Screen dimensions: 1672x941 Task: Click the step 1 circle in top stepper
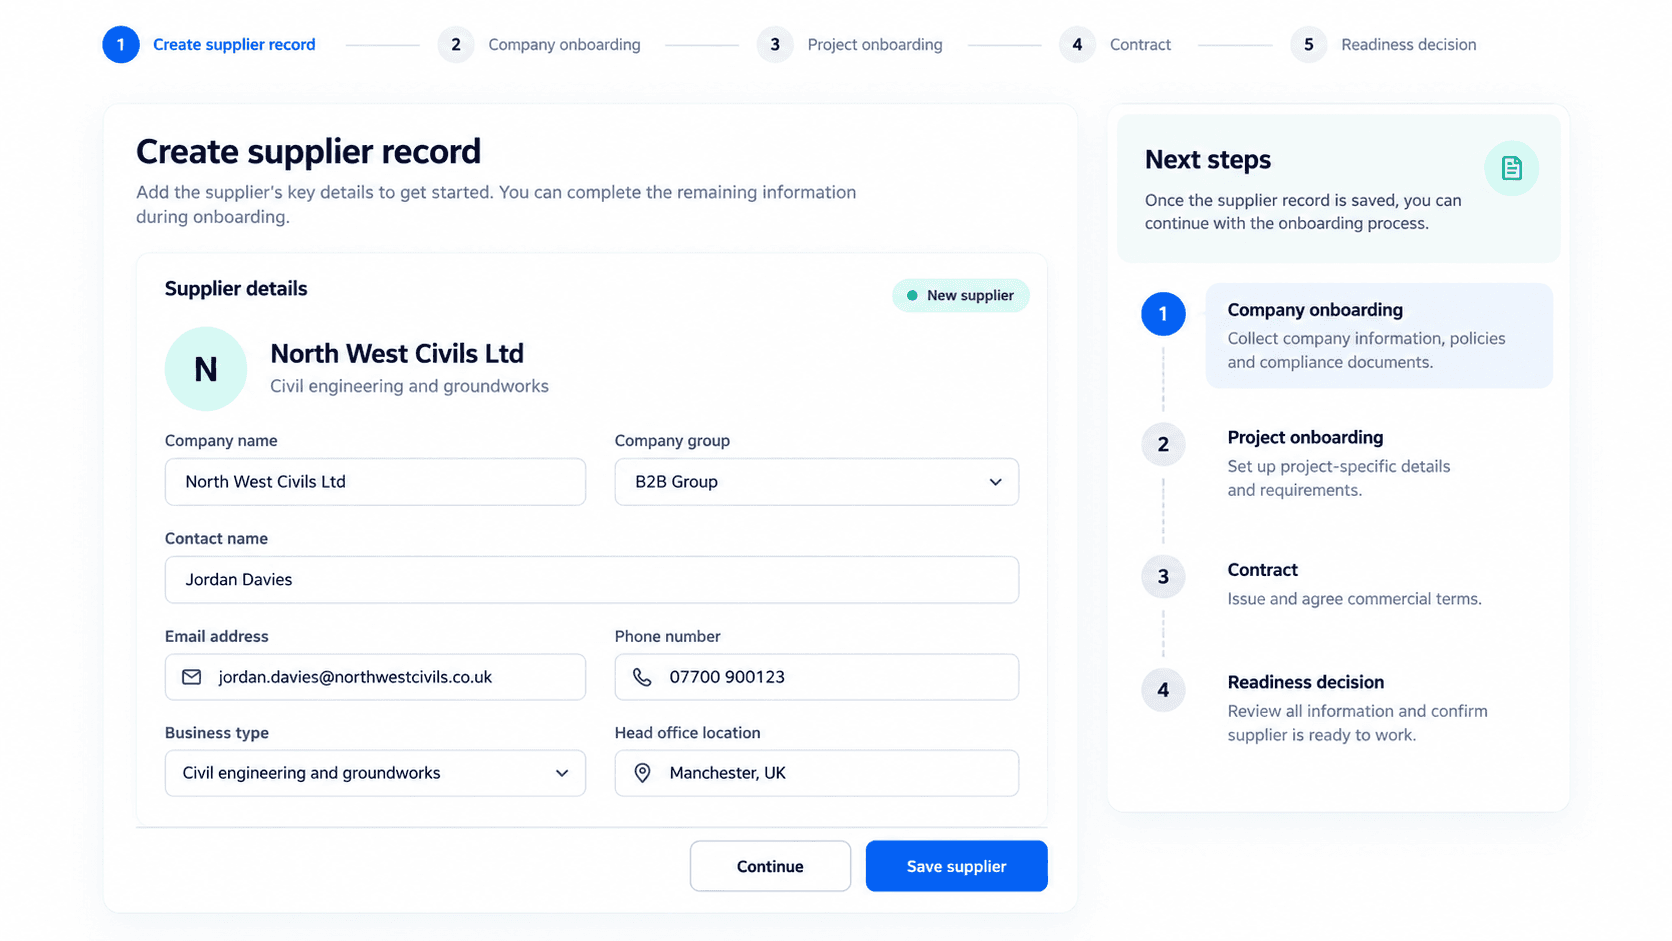(x=121, y=44)
